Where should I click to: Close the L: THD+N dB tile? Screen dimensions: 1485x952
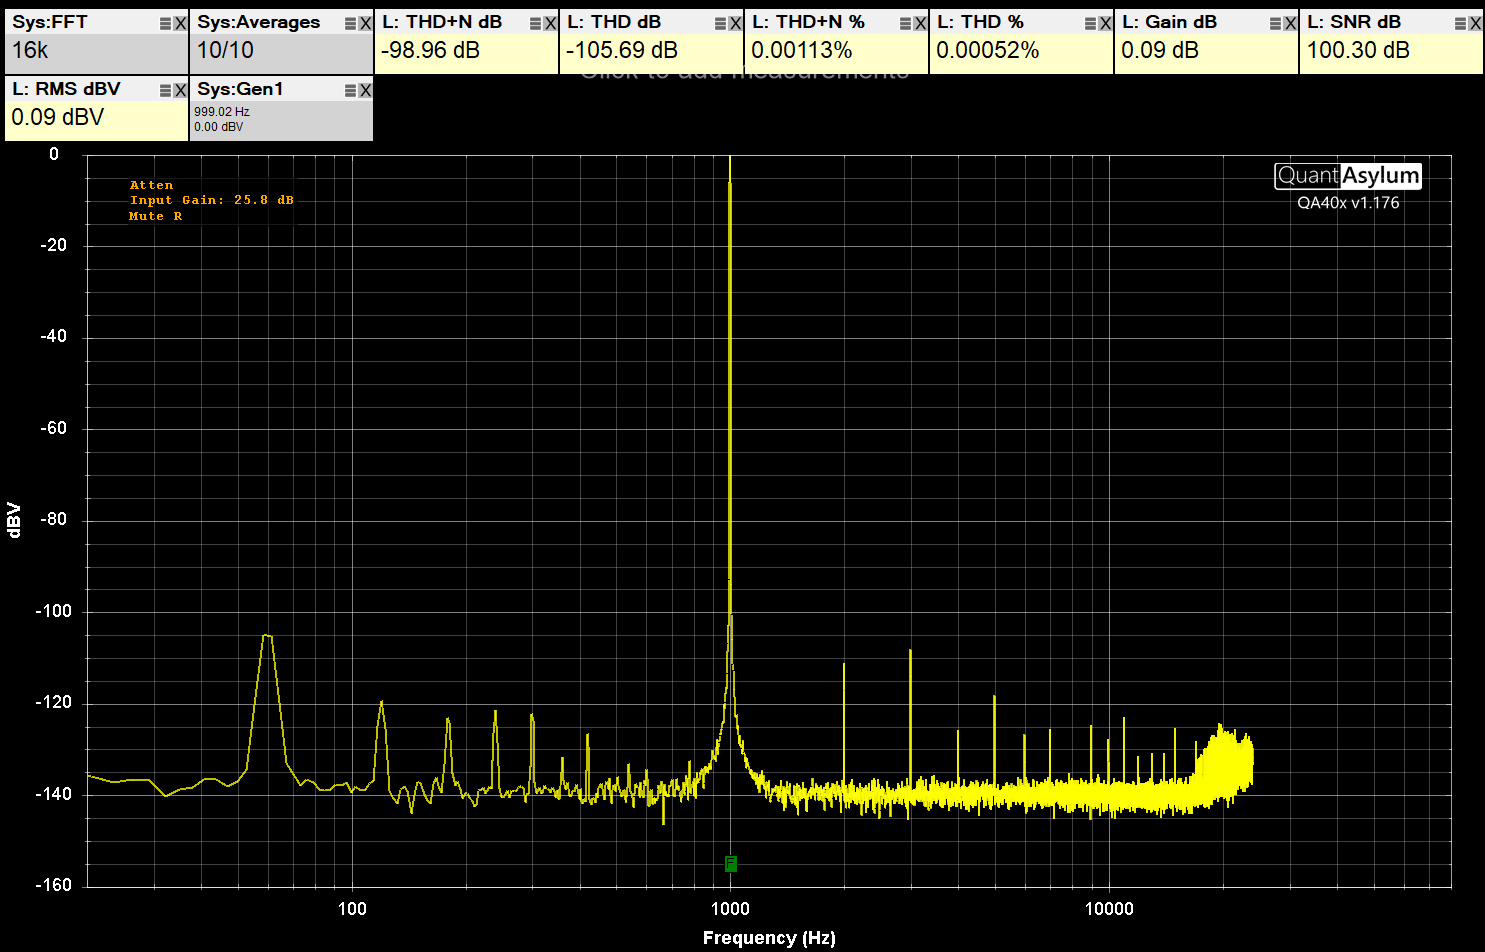point(550,23)
